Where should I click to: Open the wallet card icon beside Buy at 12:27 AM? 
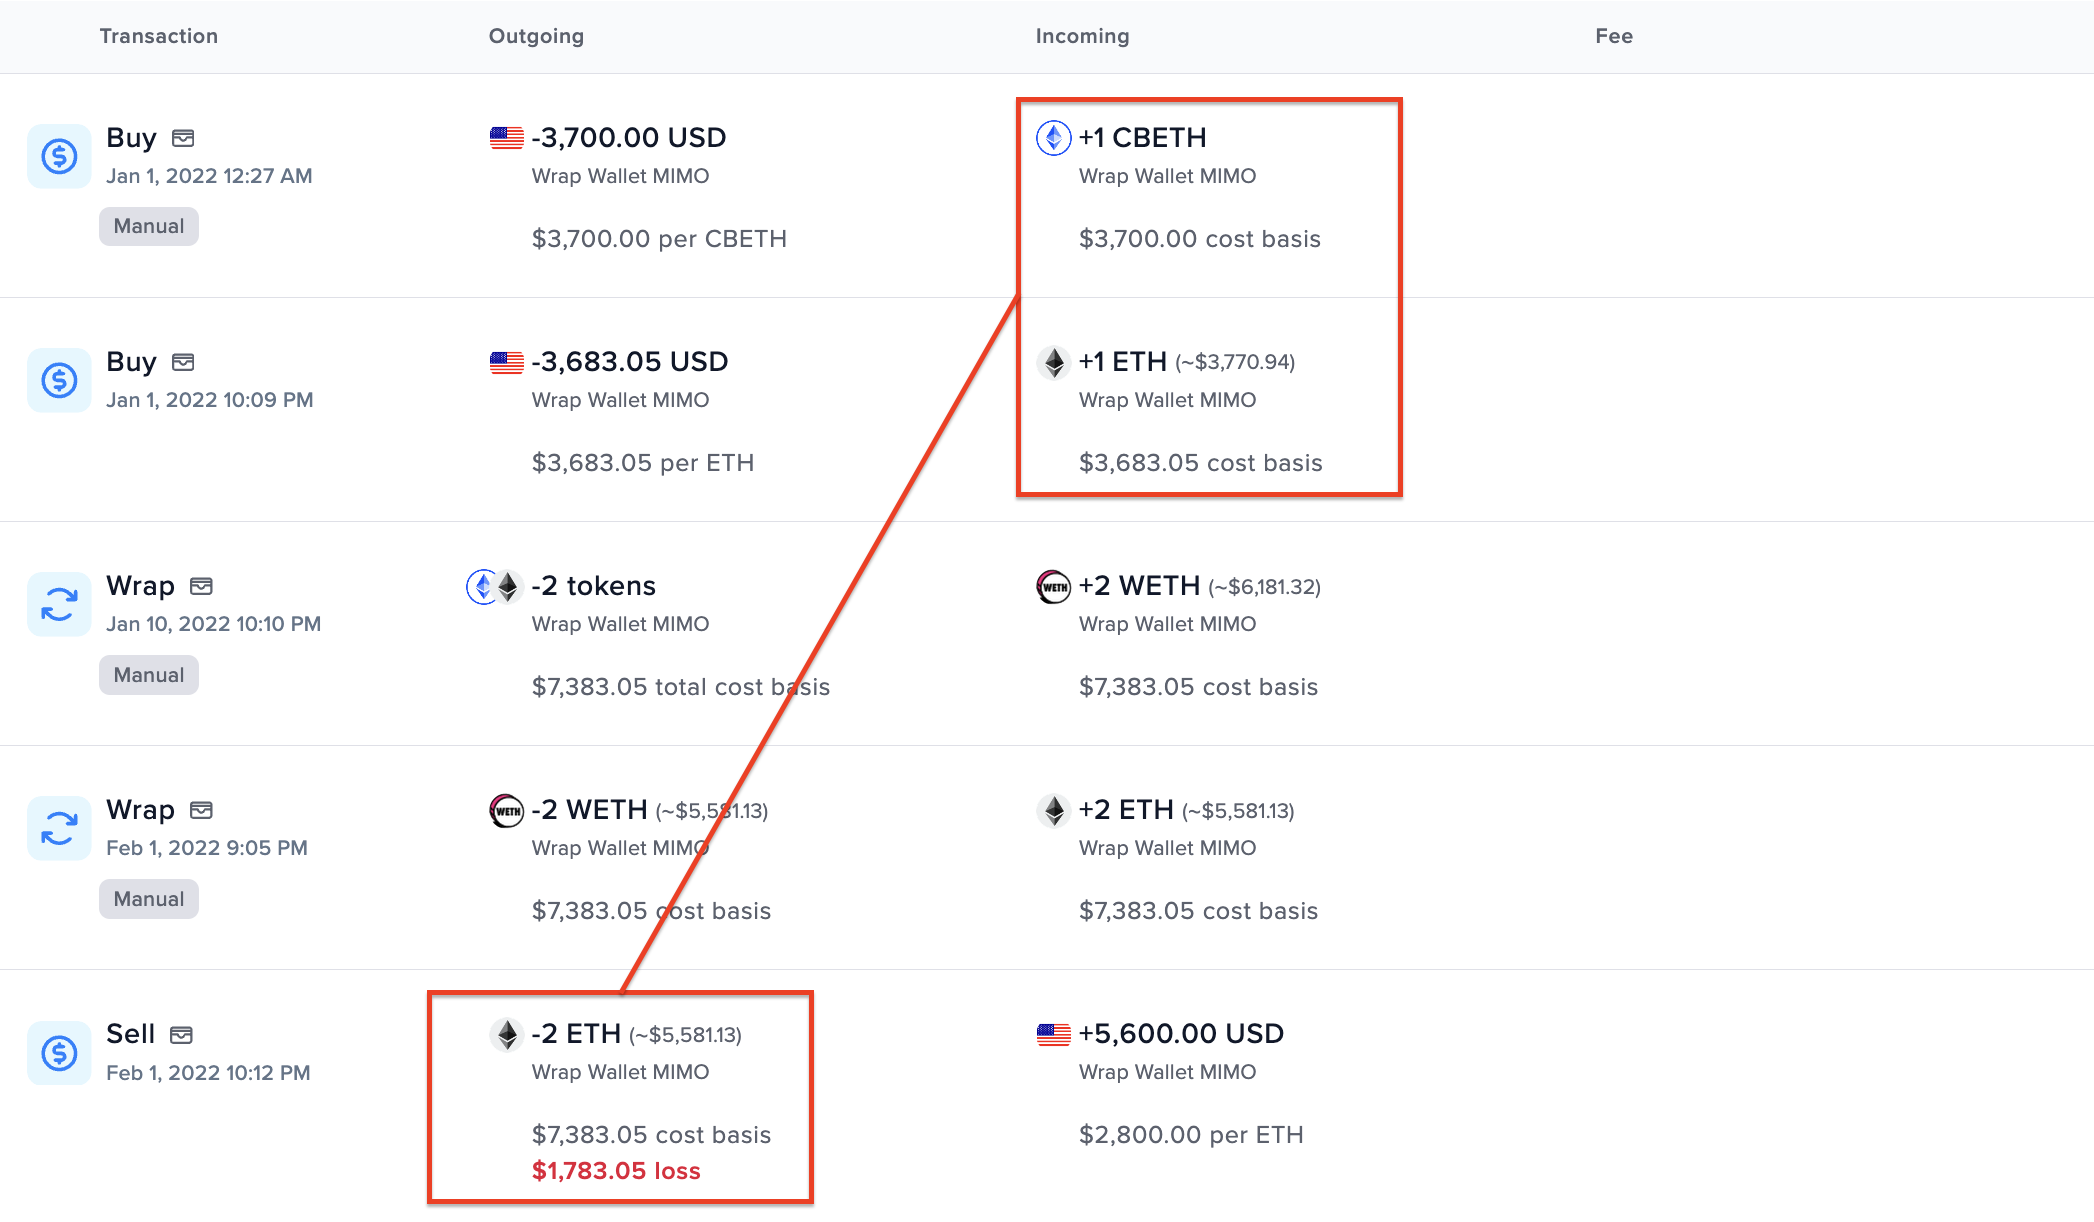pyautogui.click(x=183, y=138)
